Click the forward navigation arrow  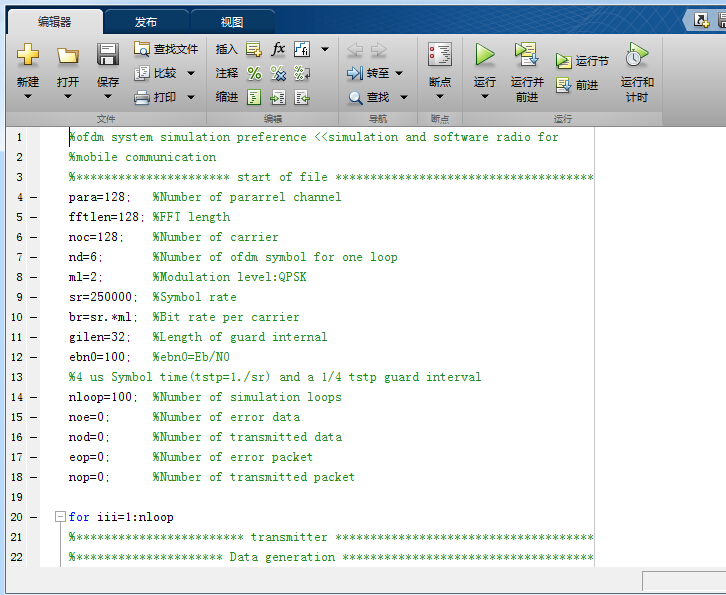pos(379,50)
